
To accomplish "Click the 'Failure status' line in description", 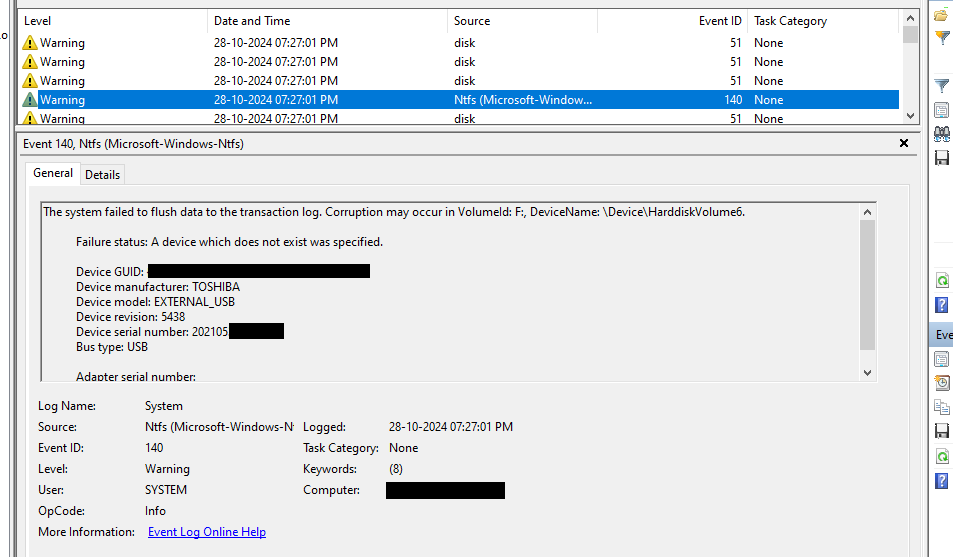I will (x=229, y=241).
